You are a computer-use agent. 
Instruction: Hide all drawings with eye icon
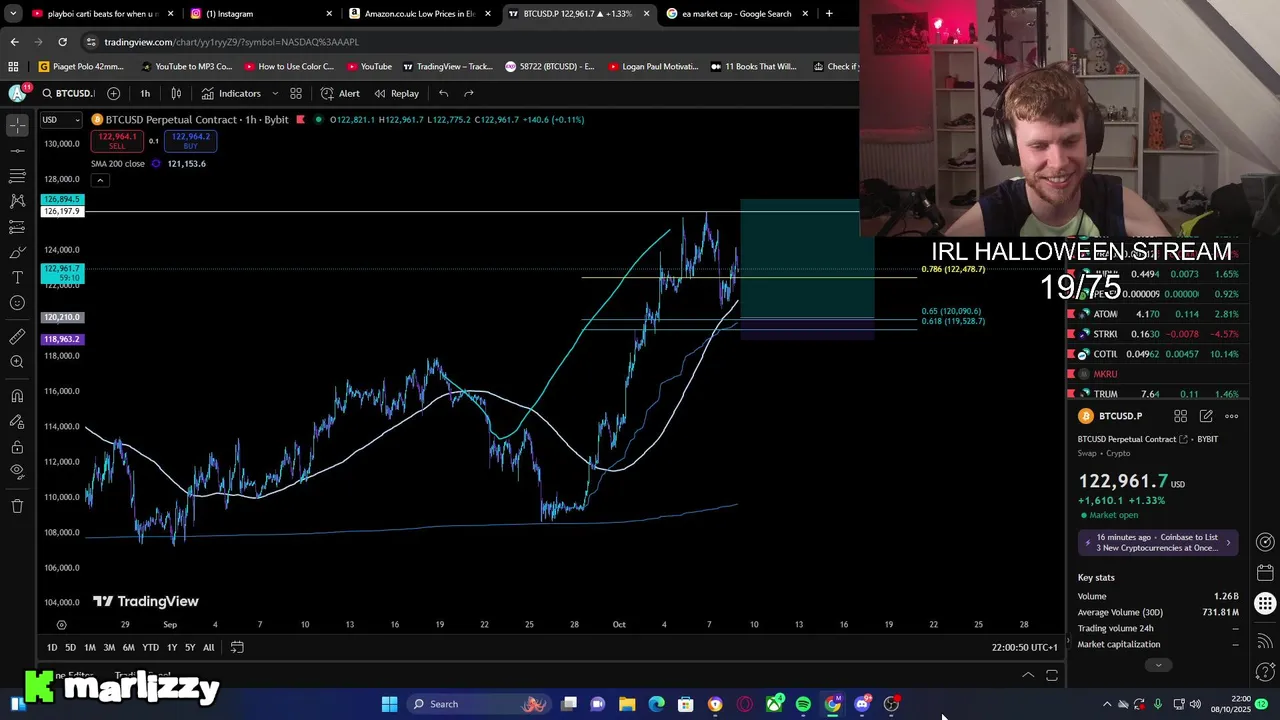[17, 472]
